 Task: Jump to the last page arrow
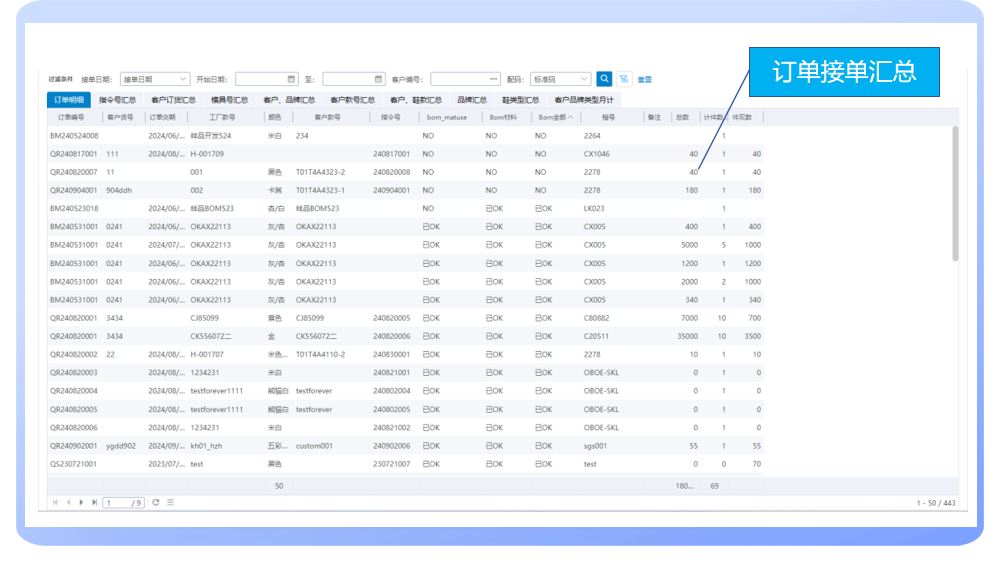pyautogui.click(x=95, y=502)
